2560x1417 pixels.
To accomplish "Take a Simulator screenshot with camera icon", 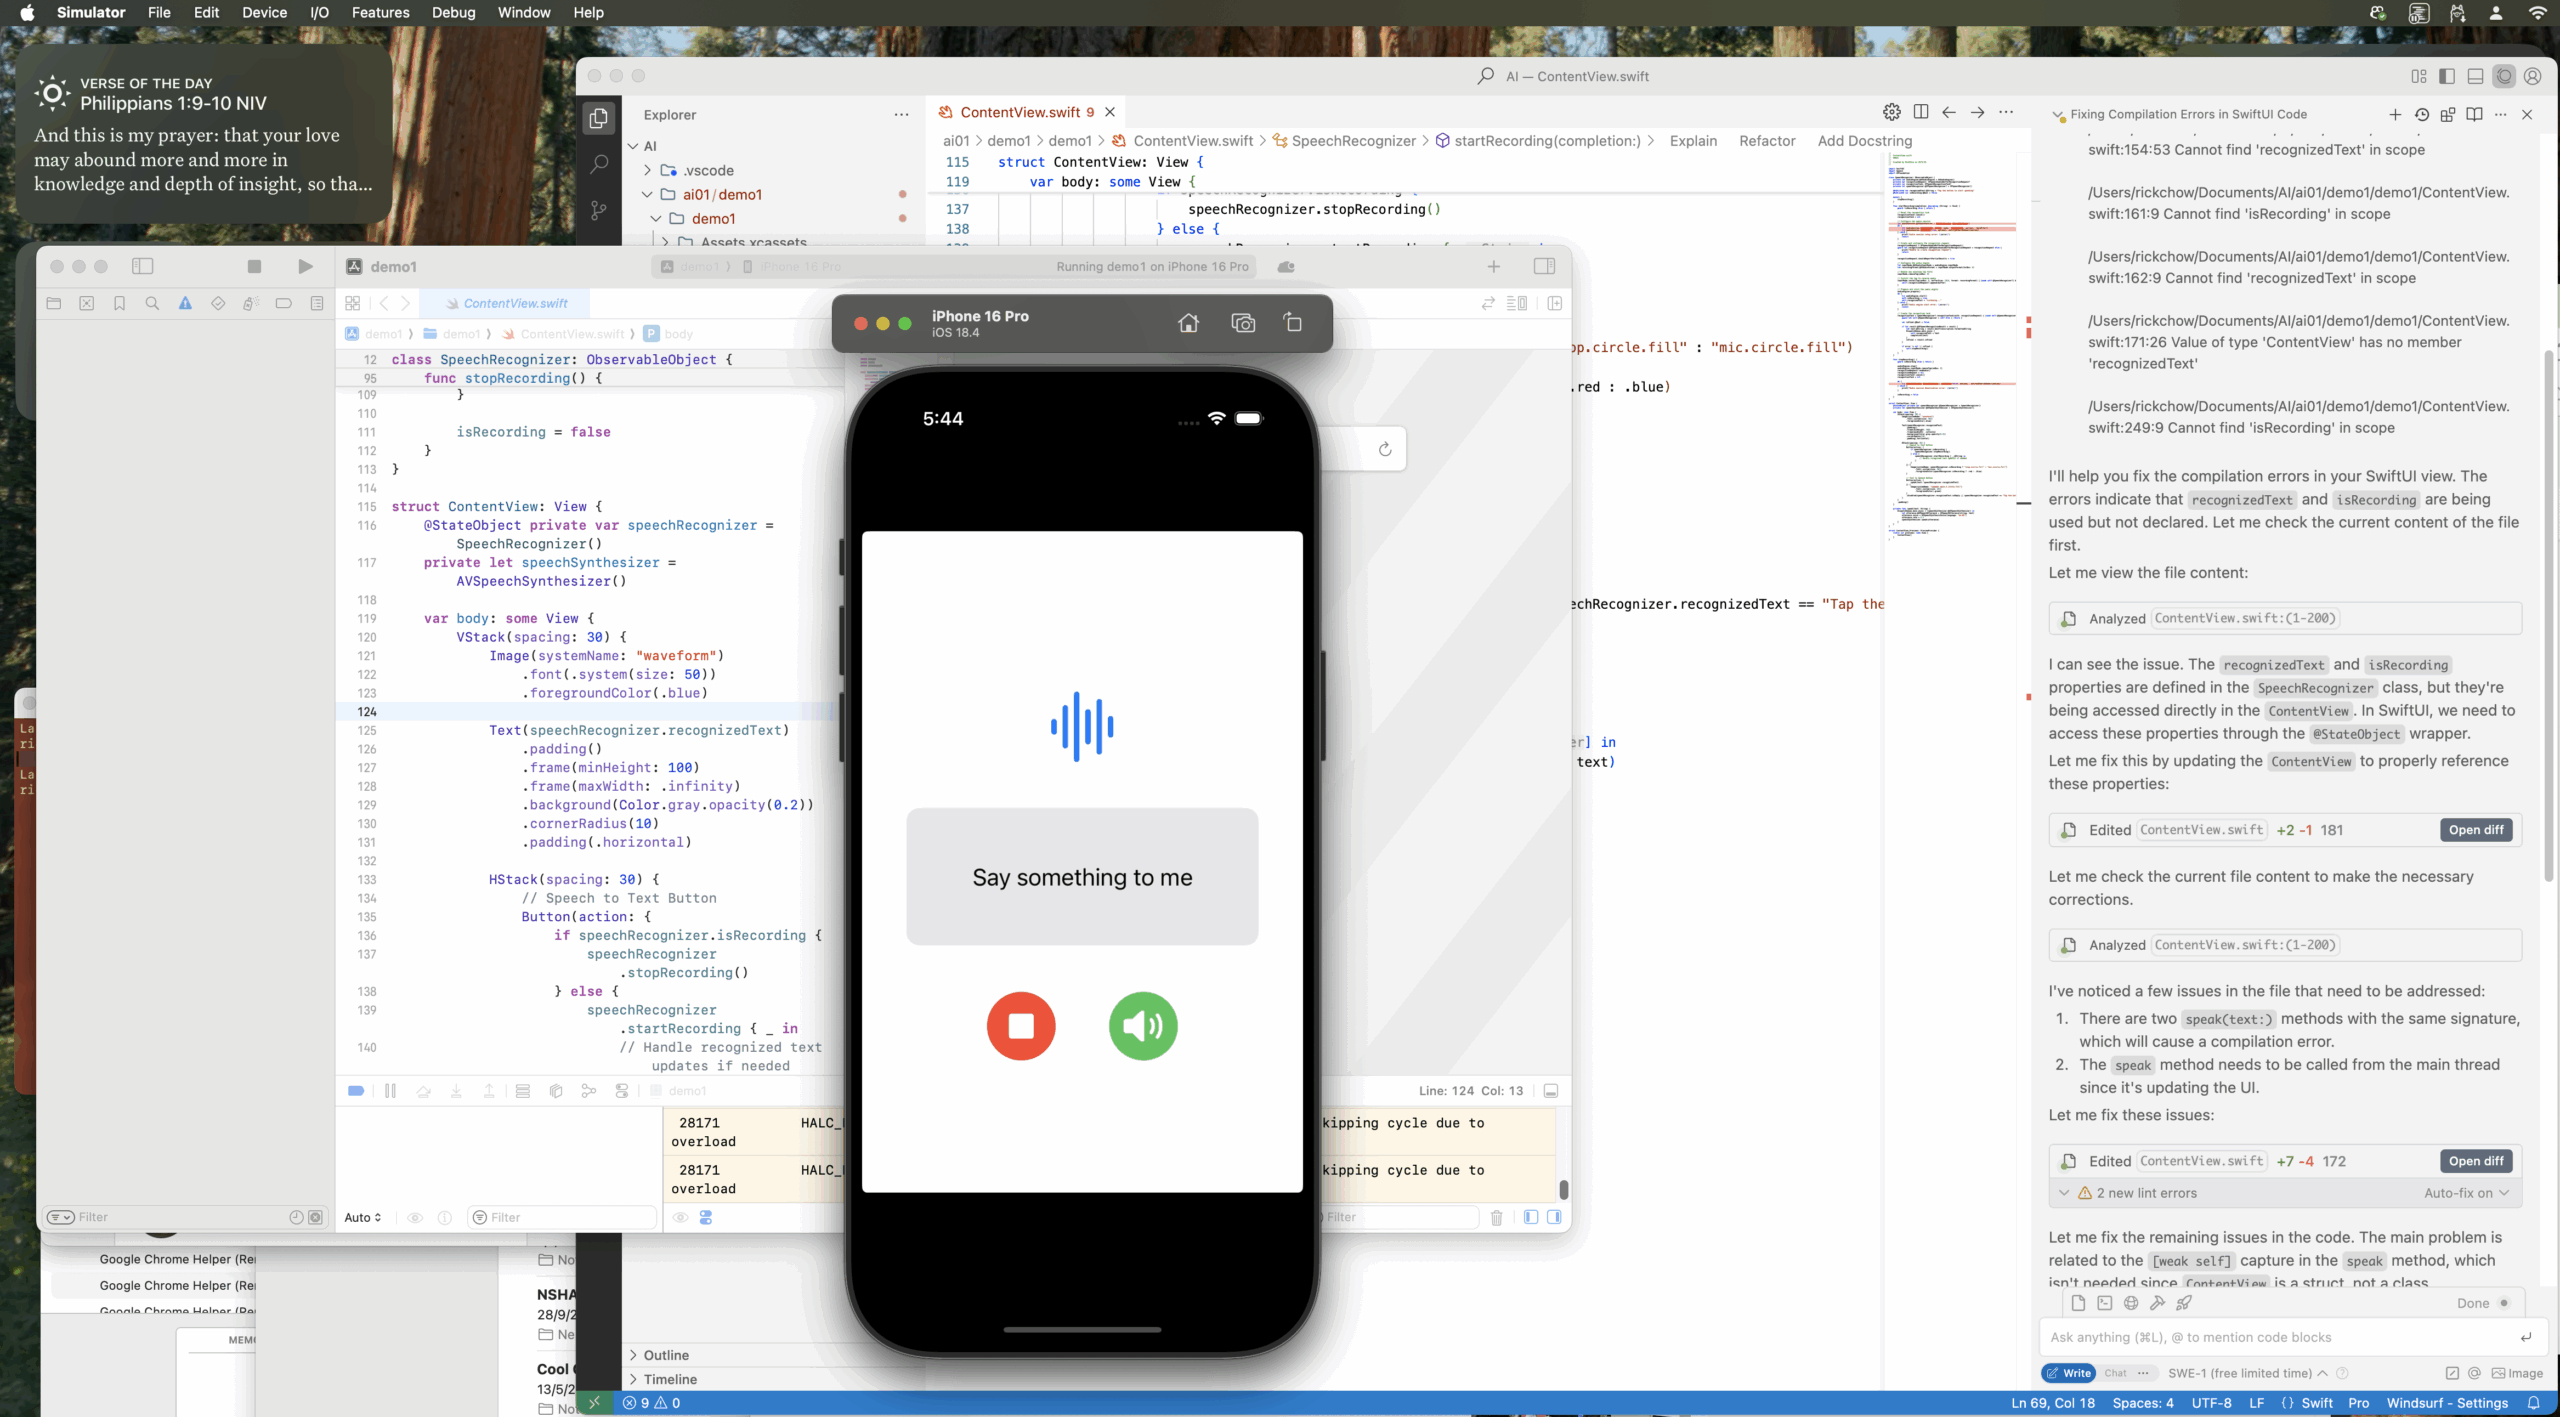I will [x=1243, y=323].
